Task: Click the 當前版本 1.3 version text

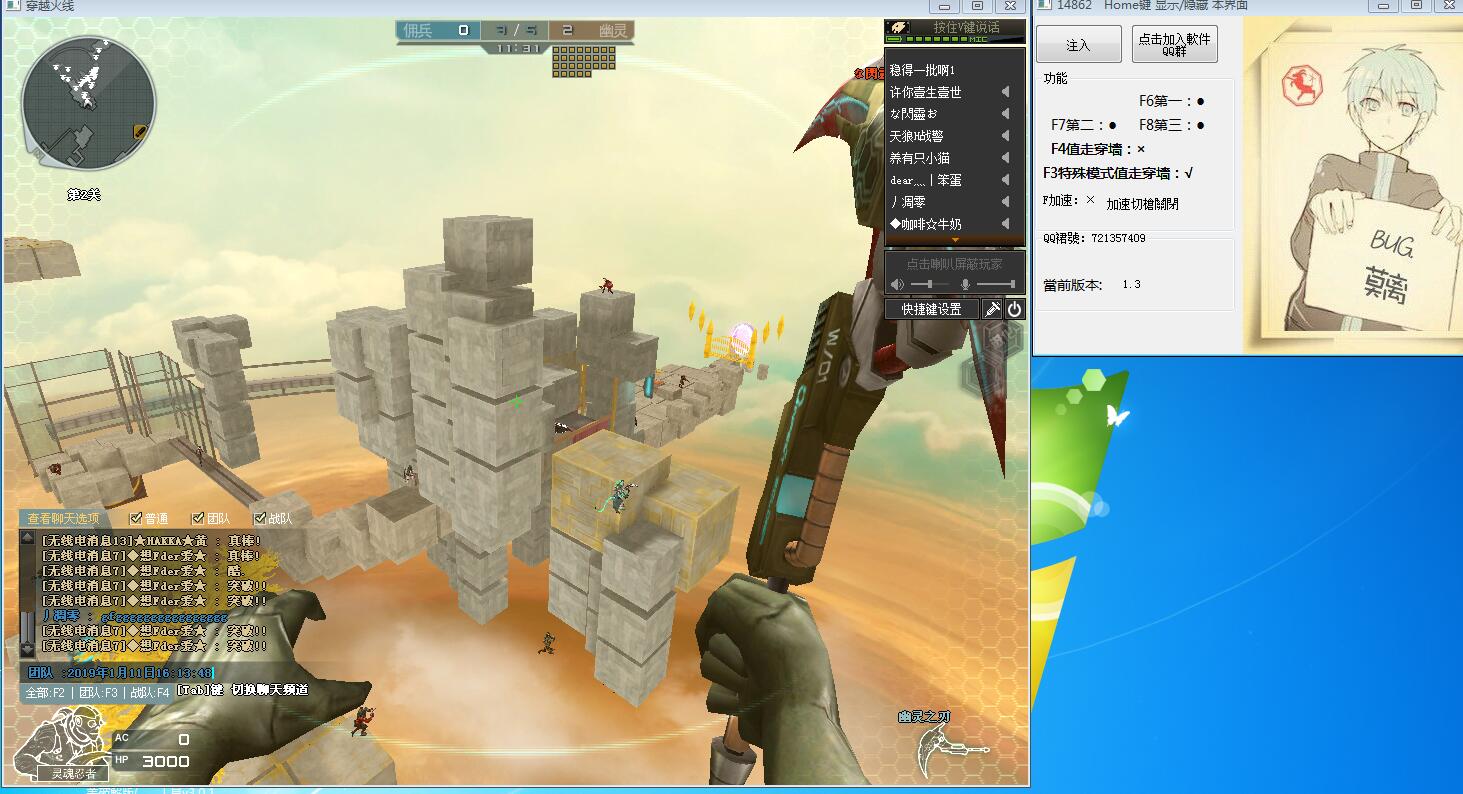Action: click(1092, 285)
